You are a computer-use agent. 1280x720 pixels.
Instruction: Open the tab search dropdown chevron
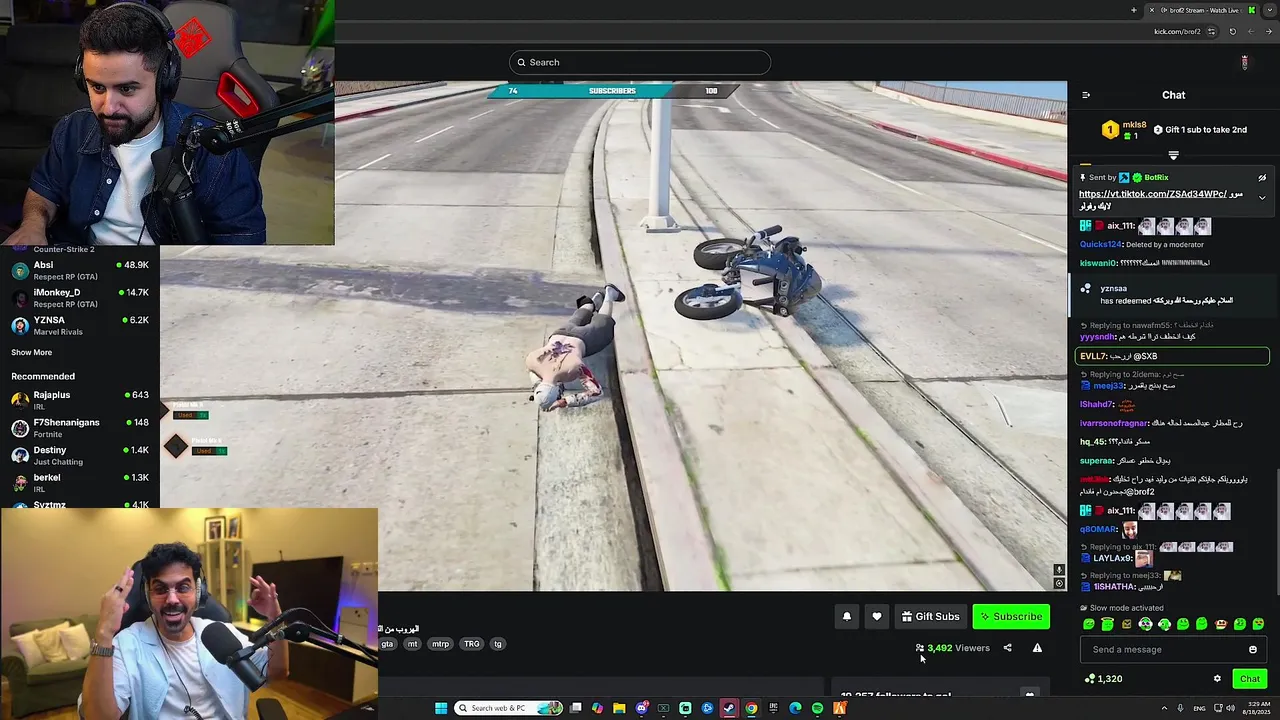point(1270,10)
